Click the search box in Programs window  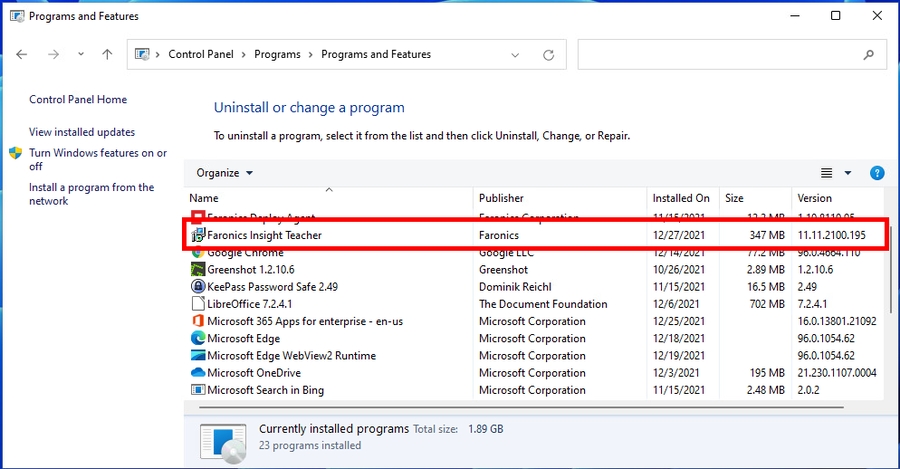click(732, 55)
